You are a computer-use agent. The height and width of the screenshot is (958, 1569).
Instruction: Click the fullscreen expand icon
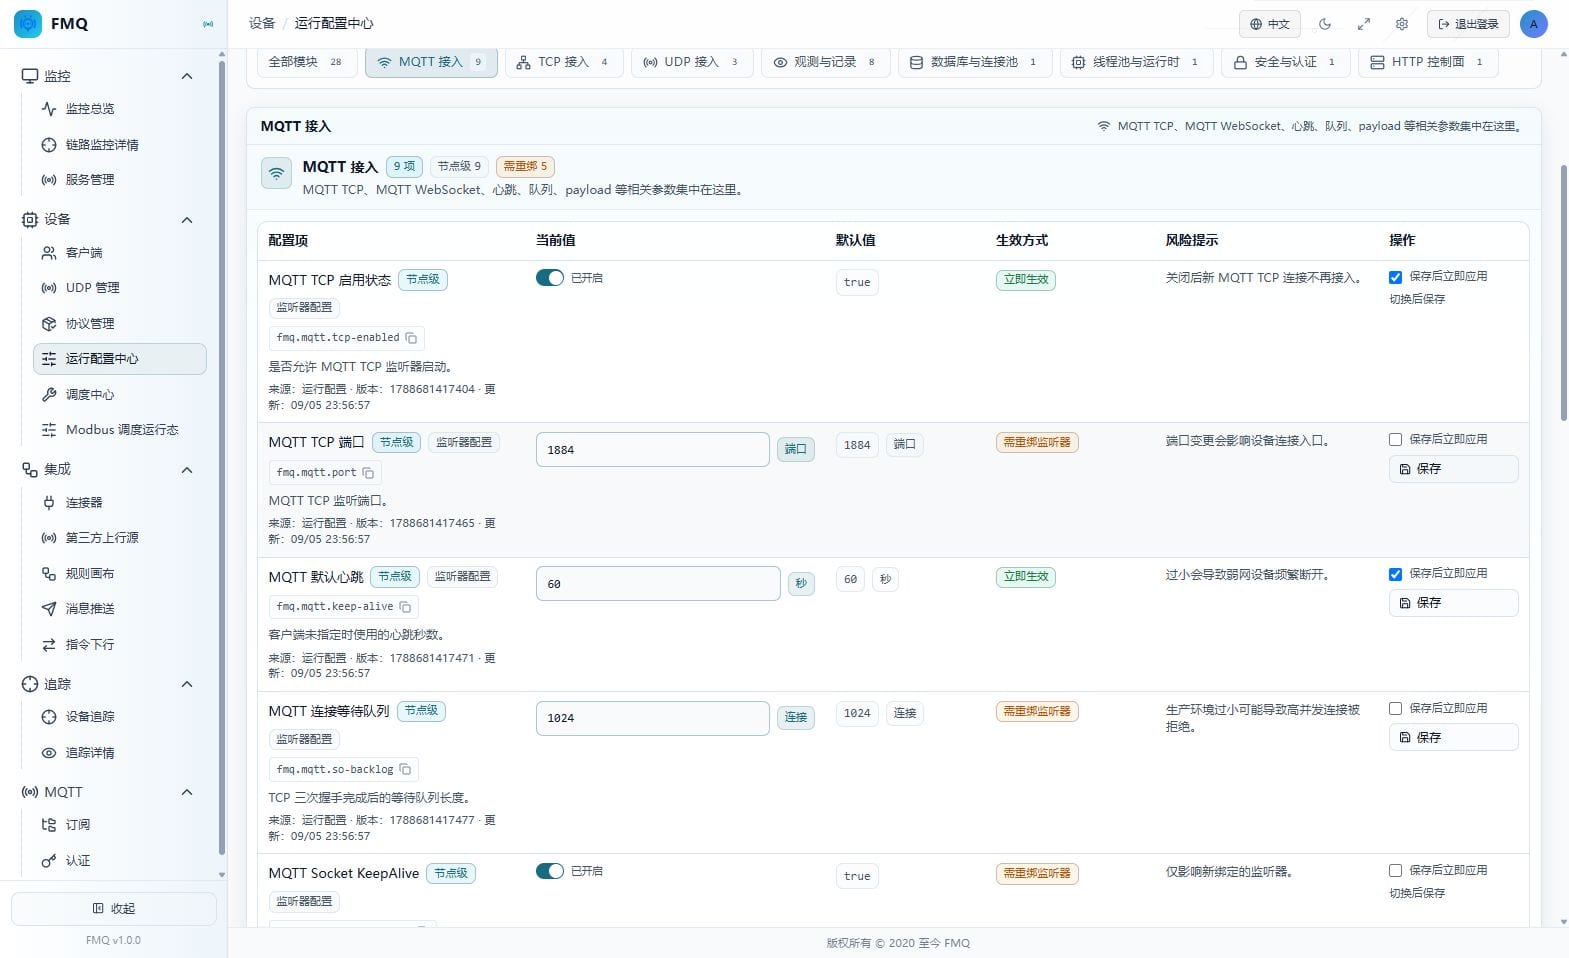(x=1363, y=24)
